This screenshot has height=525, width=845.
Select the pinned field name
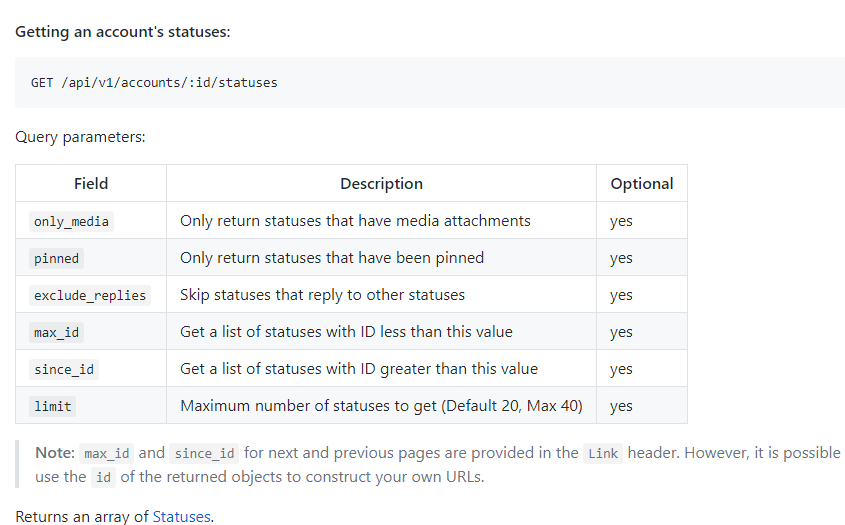coord(56,258)
